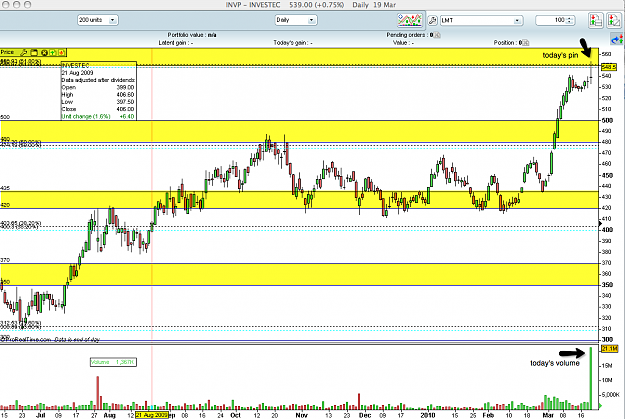Click the small icon next to Position count
The height and width of the screenshot is (419, 625).
526,43
